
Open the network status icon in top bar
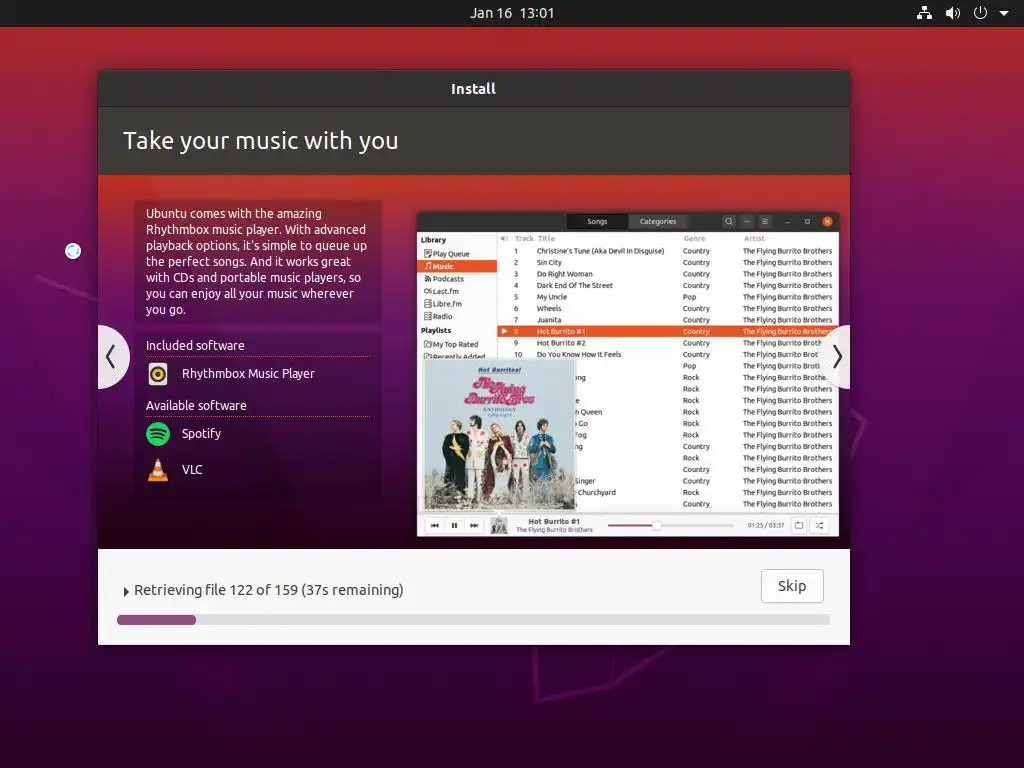click(x=924, y=13)
